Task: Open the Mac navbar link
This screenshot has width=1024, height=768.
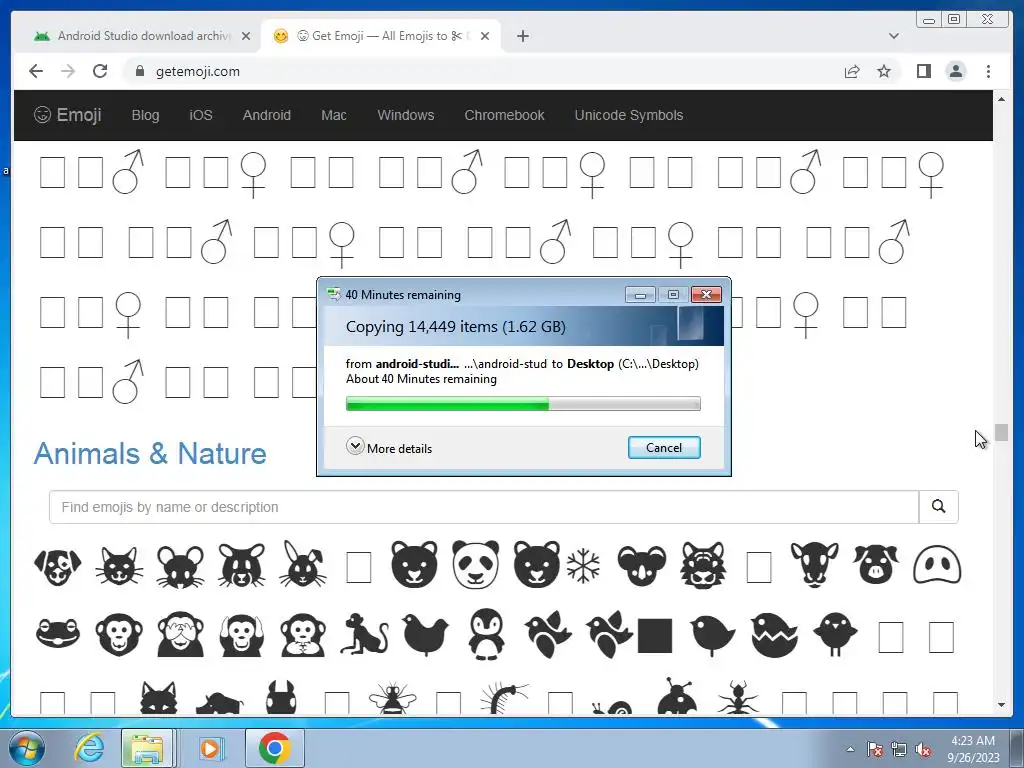Action: point(334,115)
